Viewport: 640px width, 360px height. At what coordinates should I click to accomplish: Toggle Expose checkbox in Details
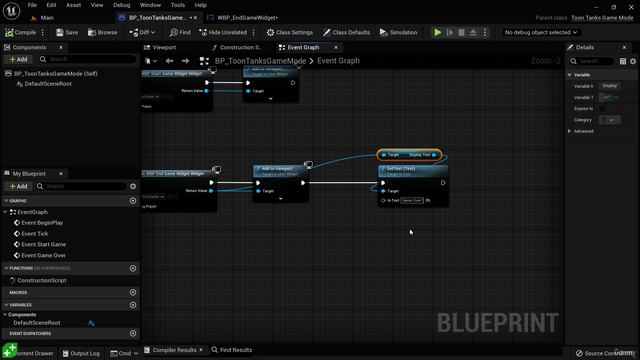pos(602,109)
